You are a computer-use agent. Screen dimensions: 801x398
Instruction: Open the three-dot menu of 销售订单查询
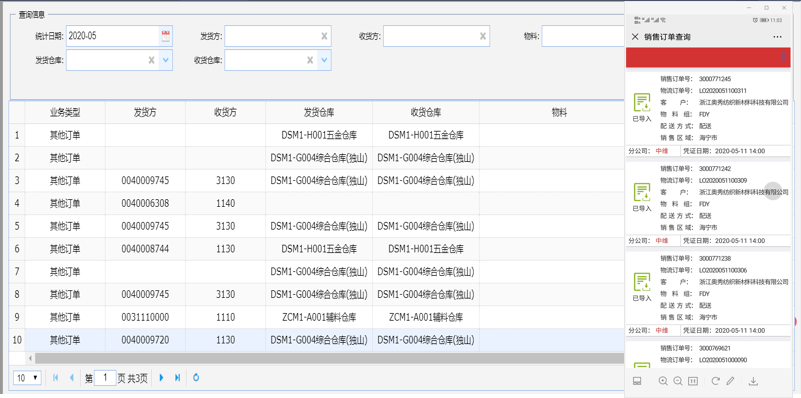(x=777, y=37)
